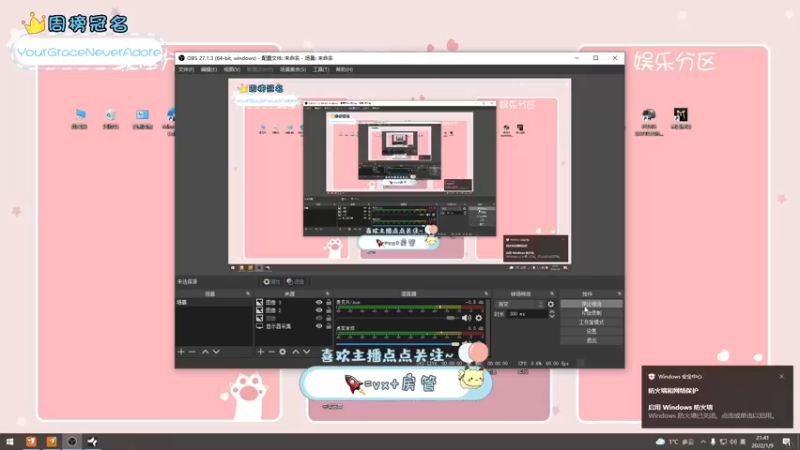The height and width of the screenshot is (450, 800).
Task: Select 图像 3 in the sources list
Action: (x=273, y=303)
